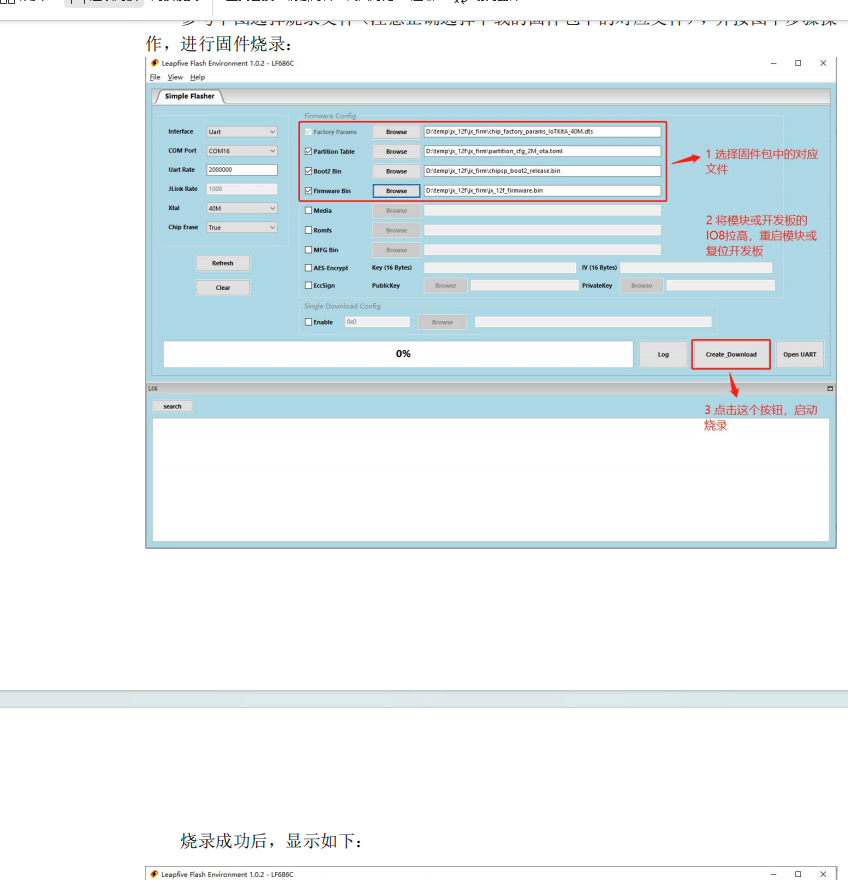Screen dimensions: 848x880
Task: Check the Enable box under Single Download Config
Action: pyautogui.click(x=308, y=322)
